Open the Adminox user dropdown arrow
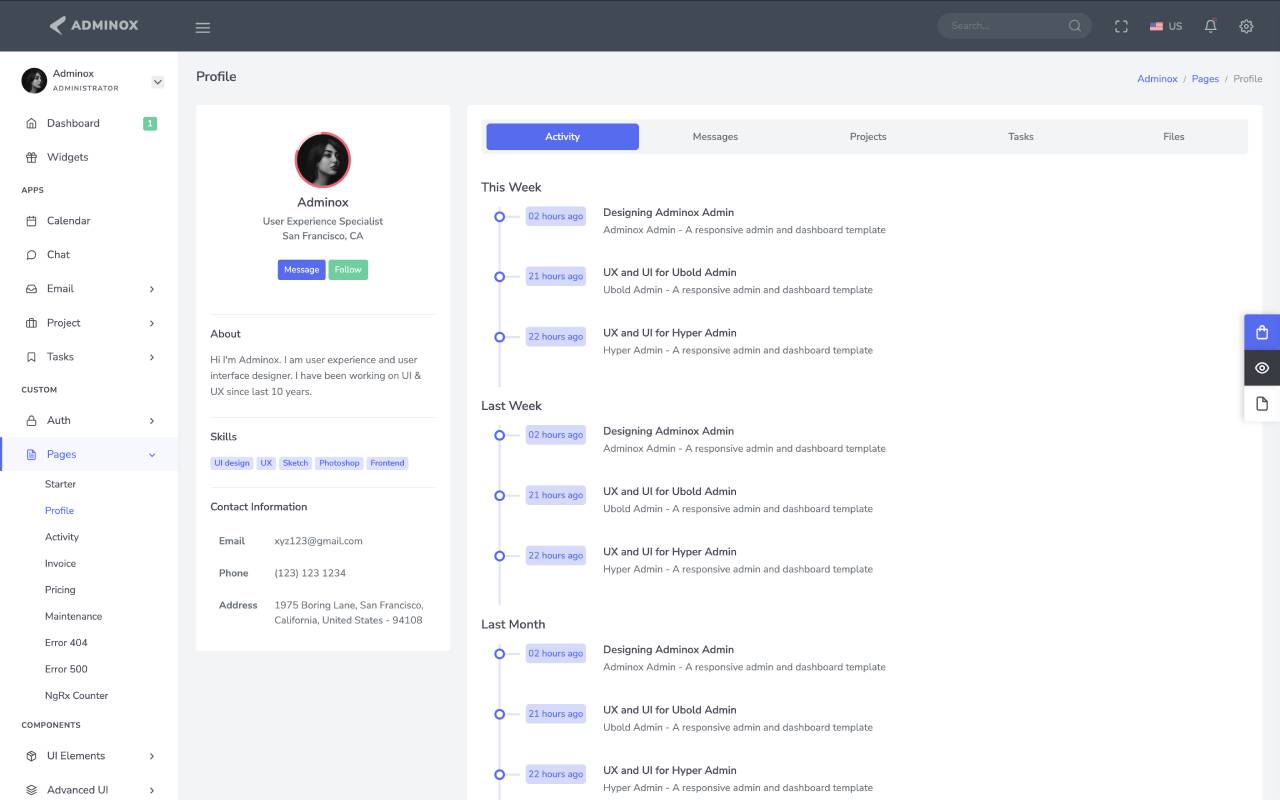The image size is (1280, 800). [x=157, y=82]
